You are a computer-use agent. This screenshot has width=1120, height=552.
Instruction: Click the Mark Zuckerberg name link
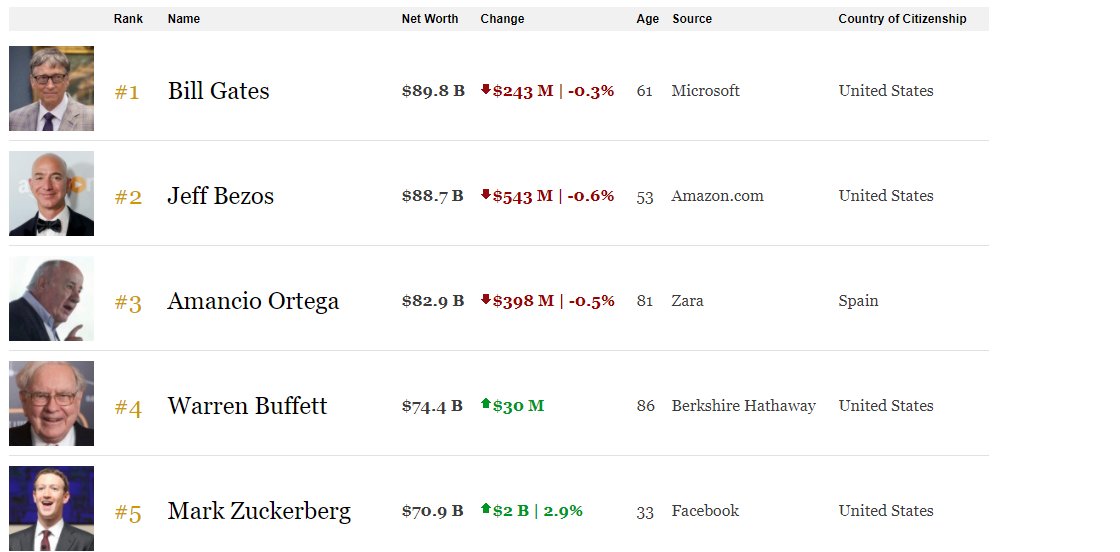(259, 511)
